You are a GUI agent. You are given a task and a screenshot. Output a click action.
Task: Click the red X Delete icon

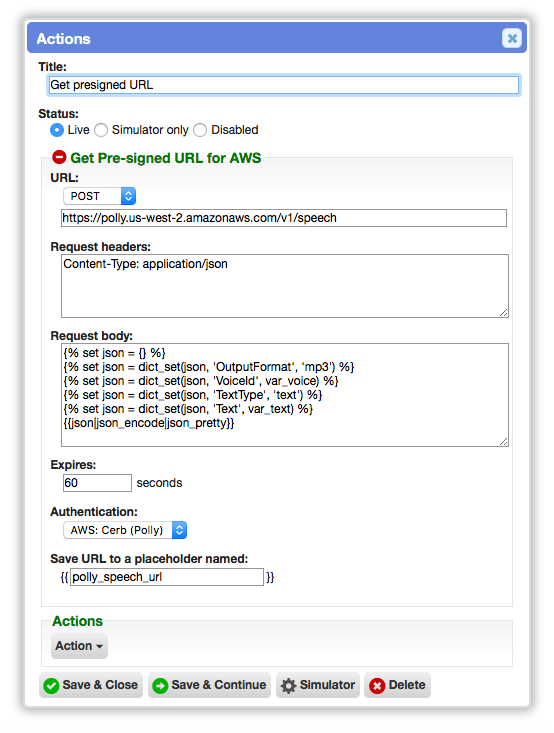click(377, 686)
